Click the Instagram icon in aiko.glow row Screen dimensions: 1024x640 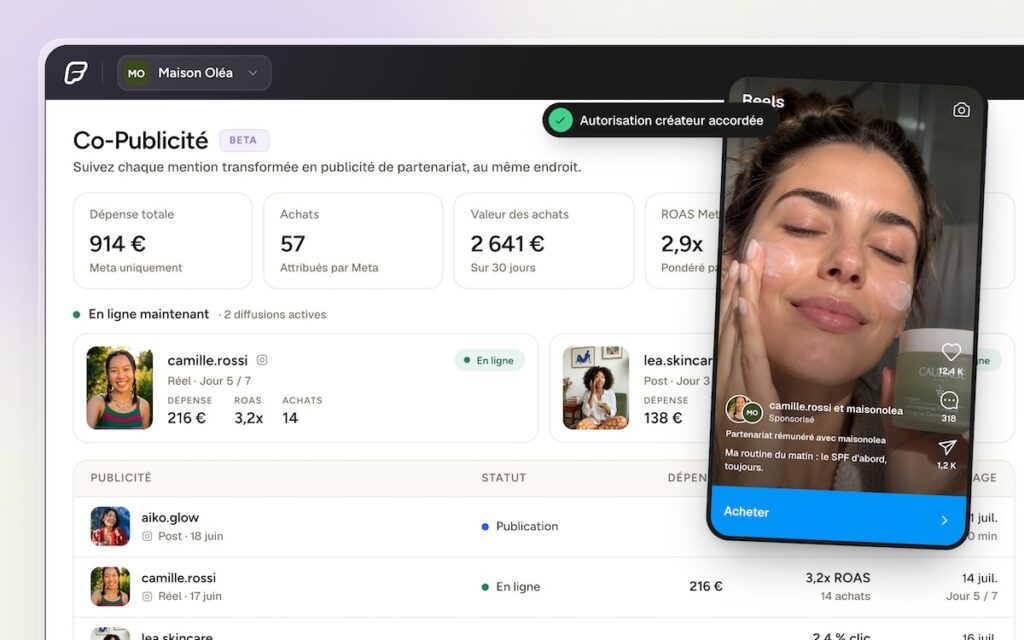[147, 536]
